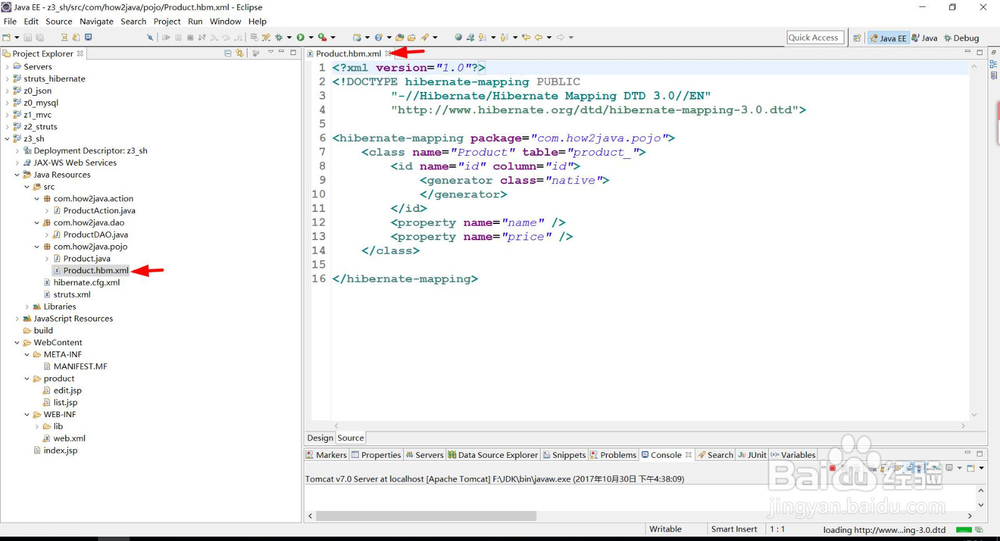Open the Navigate menu
This screenshot has width=1000, height=541.
pos(96,21)
